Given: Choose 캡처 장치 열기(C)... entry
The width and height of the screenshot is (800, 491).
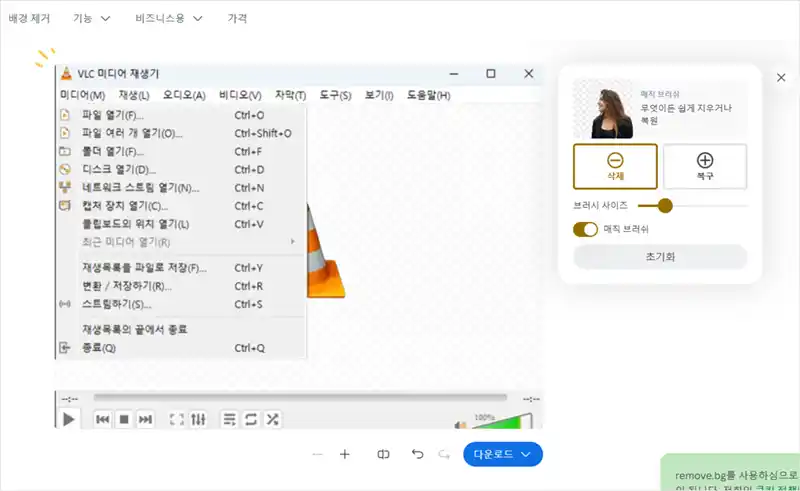Looking at the screenshot, I should [182, 206].
